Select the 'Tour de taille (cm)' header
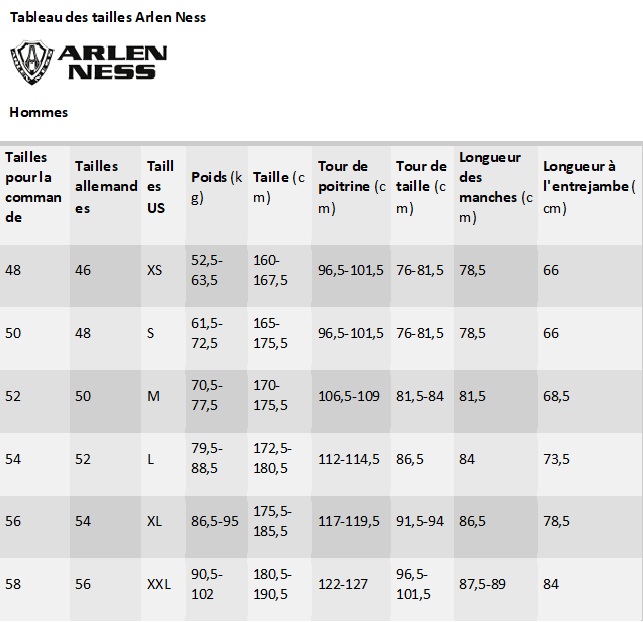The image size is (643, 622). [x=421, y=187]
